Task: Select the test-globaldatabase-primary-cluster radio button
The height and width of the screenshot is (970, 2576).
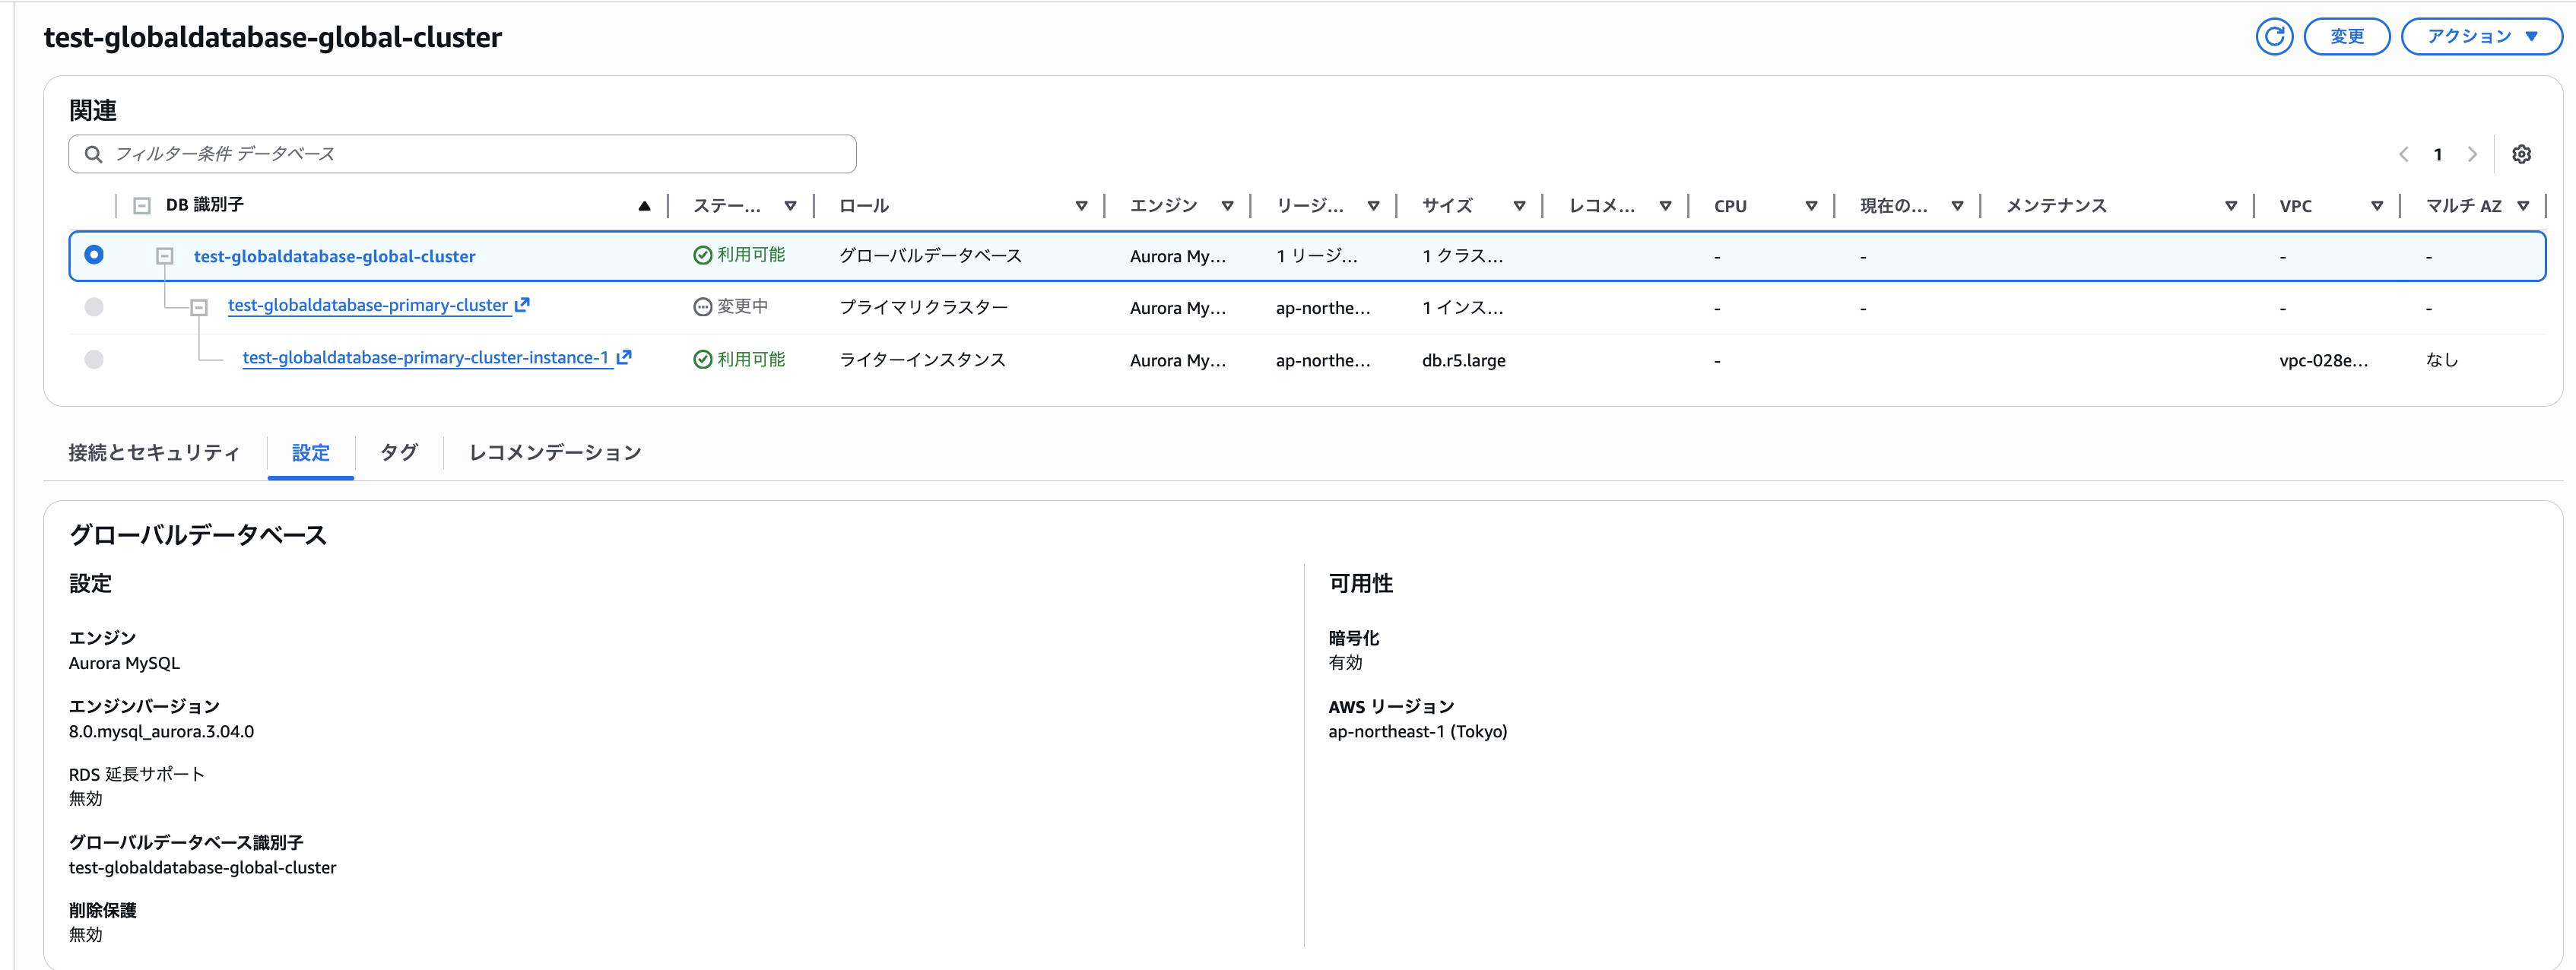Action: [94, 307]
